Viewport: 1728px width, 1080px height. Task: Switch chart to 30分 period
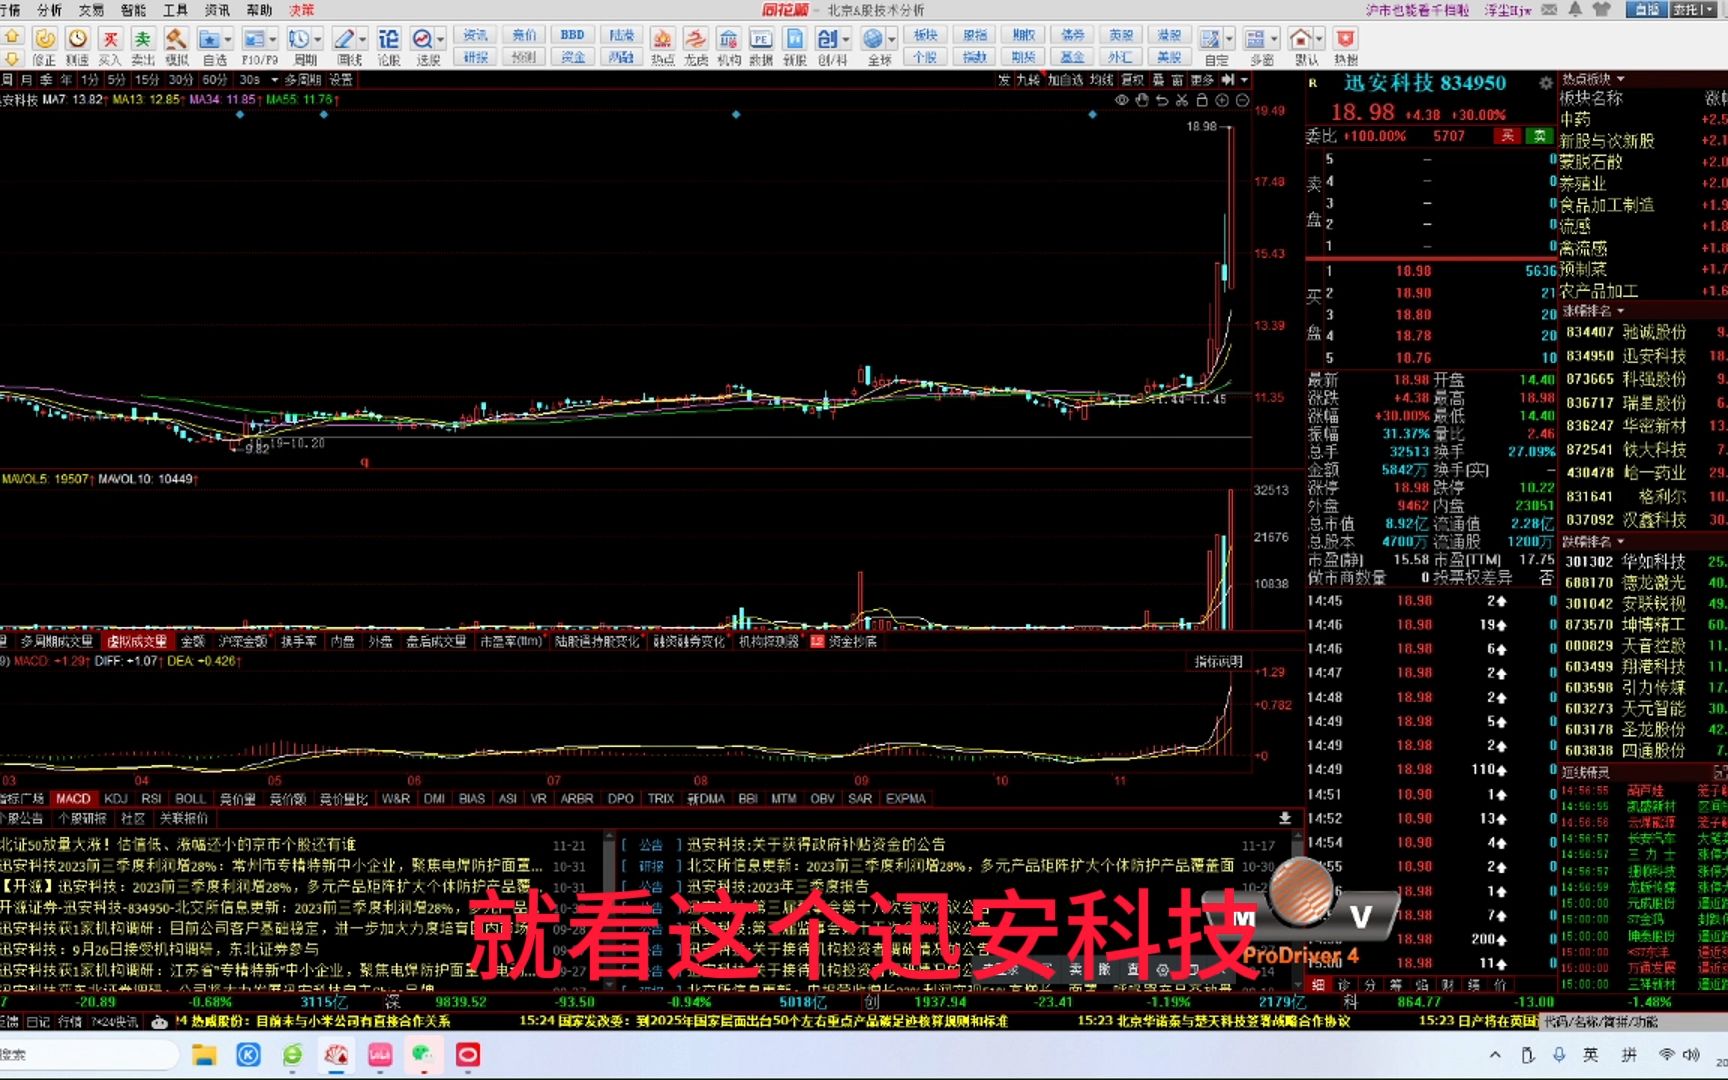[x=181, y=80]
